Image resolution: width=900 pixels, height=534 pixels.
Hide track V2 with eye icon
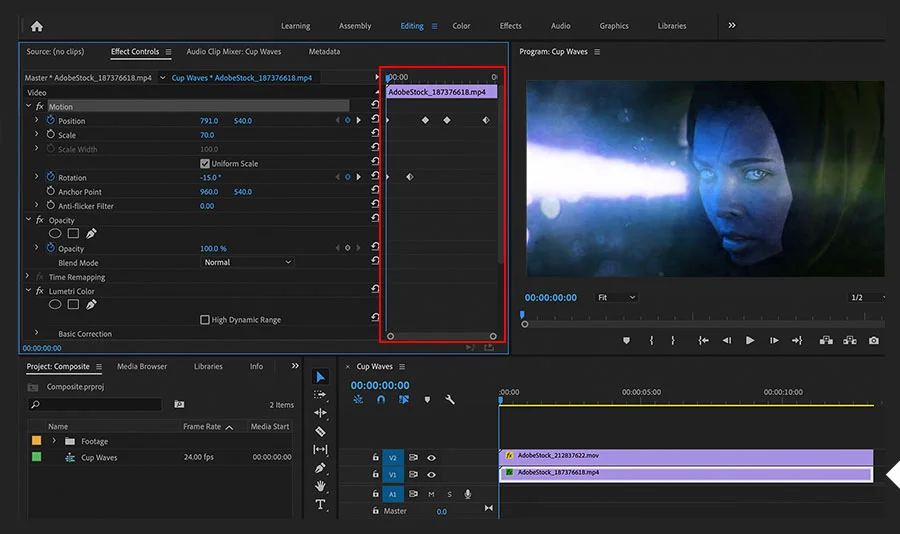click(x=431, y=458)
